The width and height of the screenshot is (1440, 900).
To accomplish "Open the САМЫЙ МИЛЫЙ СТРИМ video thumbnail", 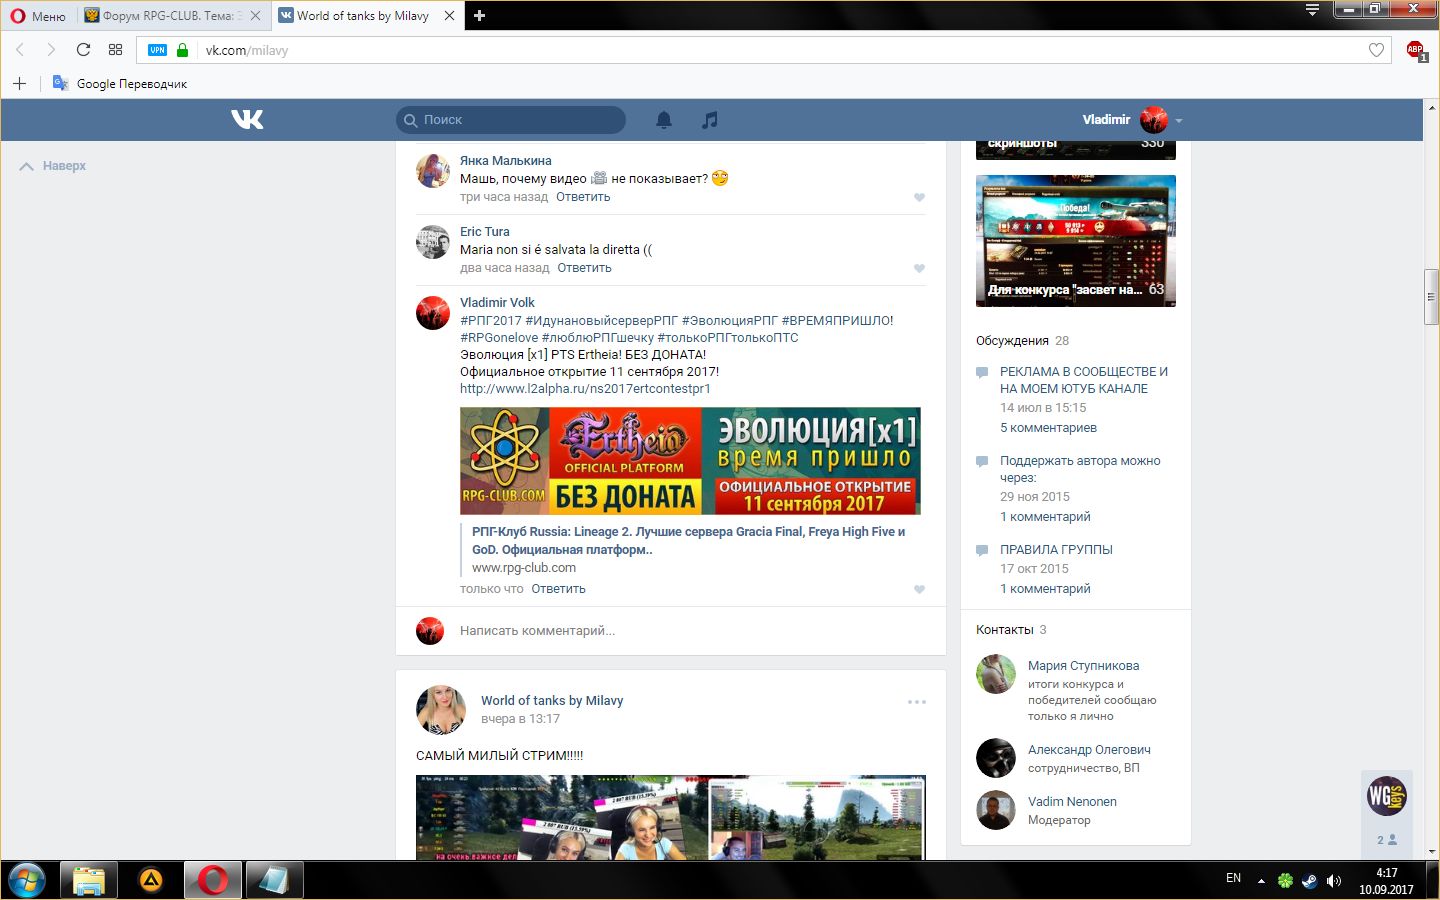I will click(x=670, y=817).
